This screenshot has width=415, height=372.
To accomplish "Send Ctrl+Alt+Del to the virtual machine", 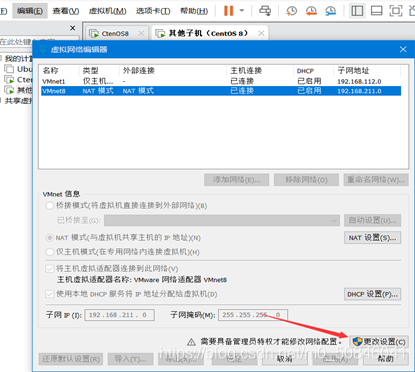I will [265, 11].
